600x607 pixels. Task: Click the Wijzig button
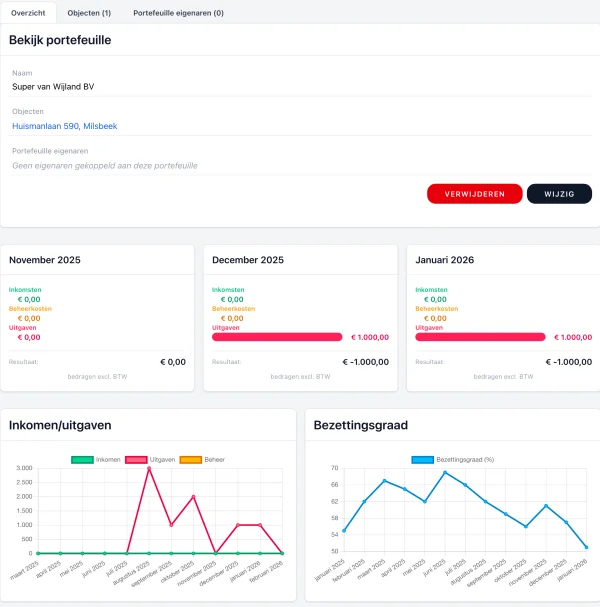[559, 194]
